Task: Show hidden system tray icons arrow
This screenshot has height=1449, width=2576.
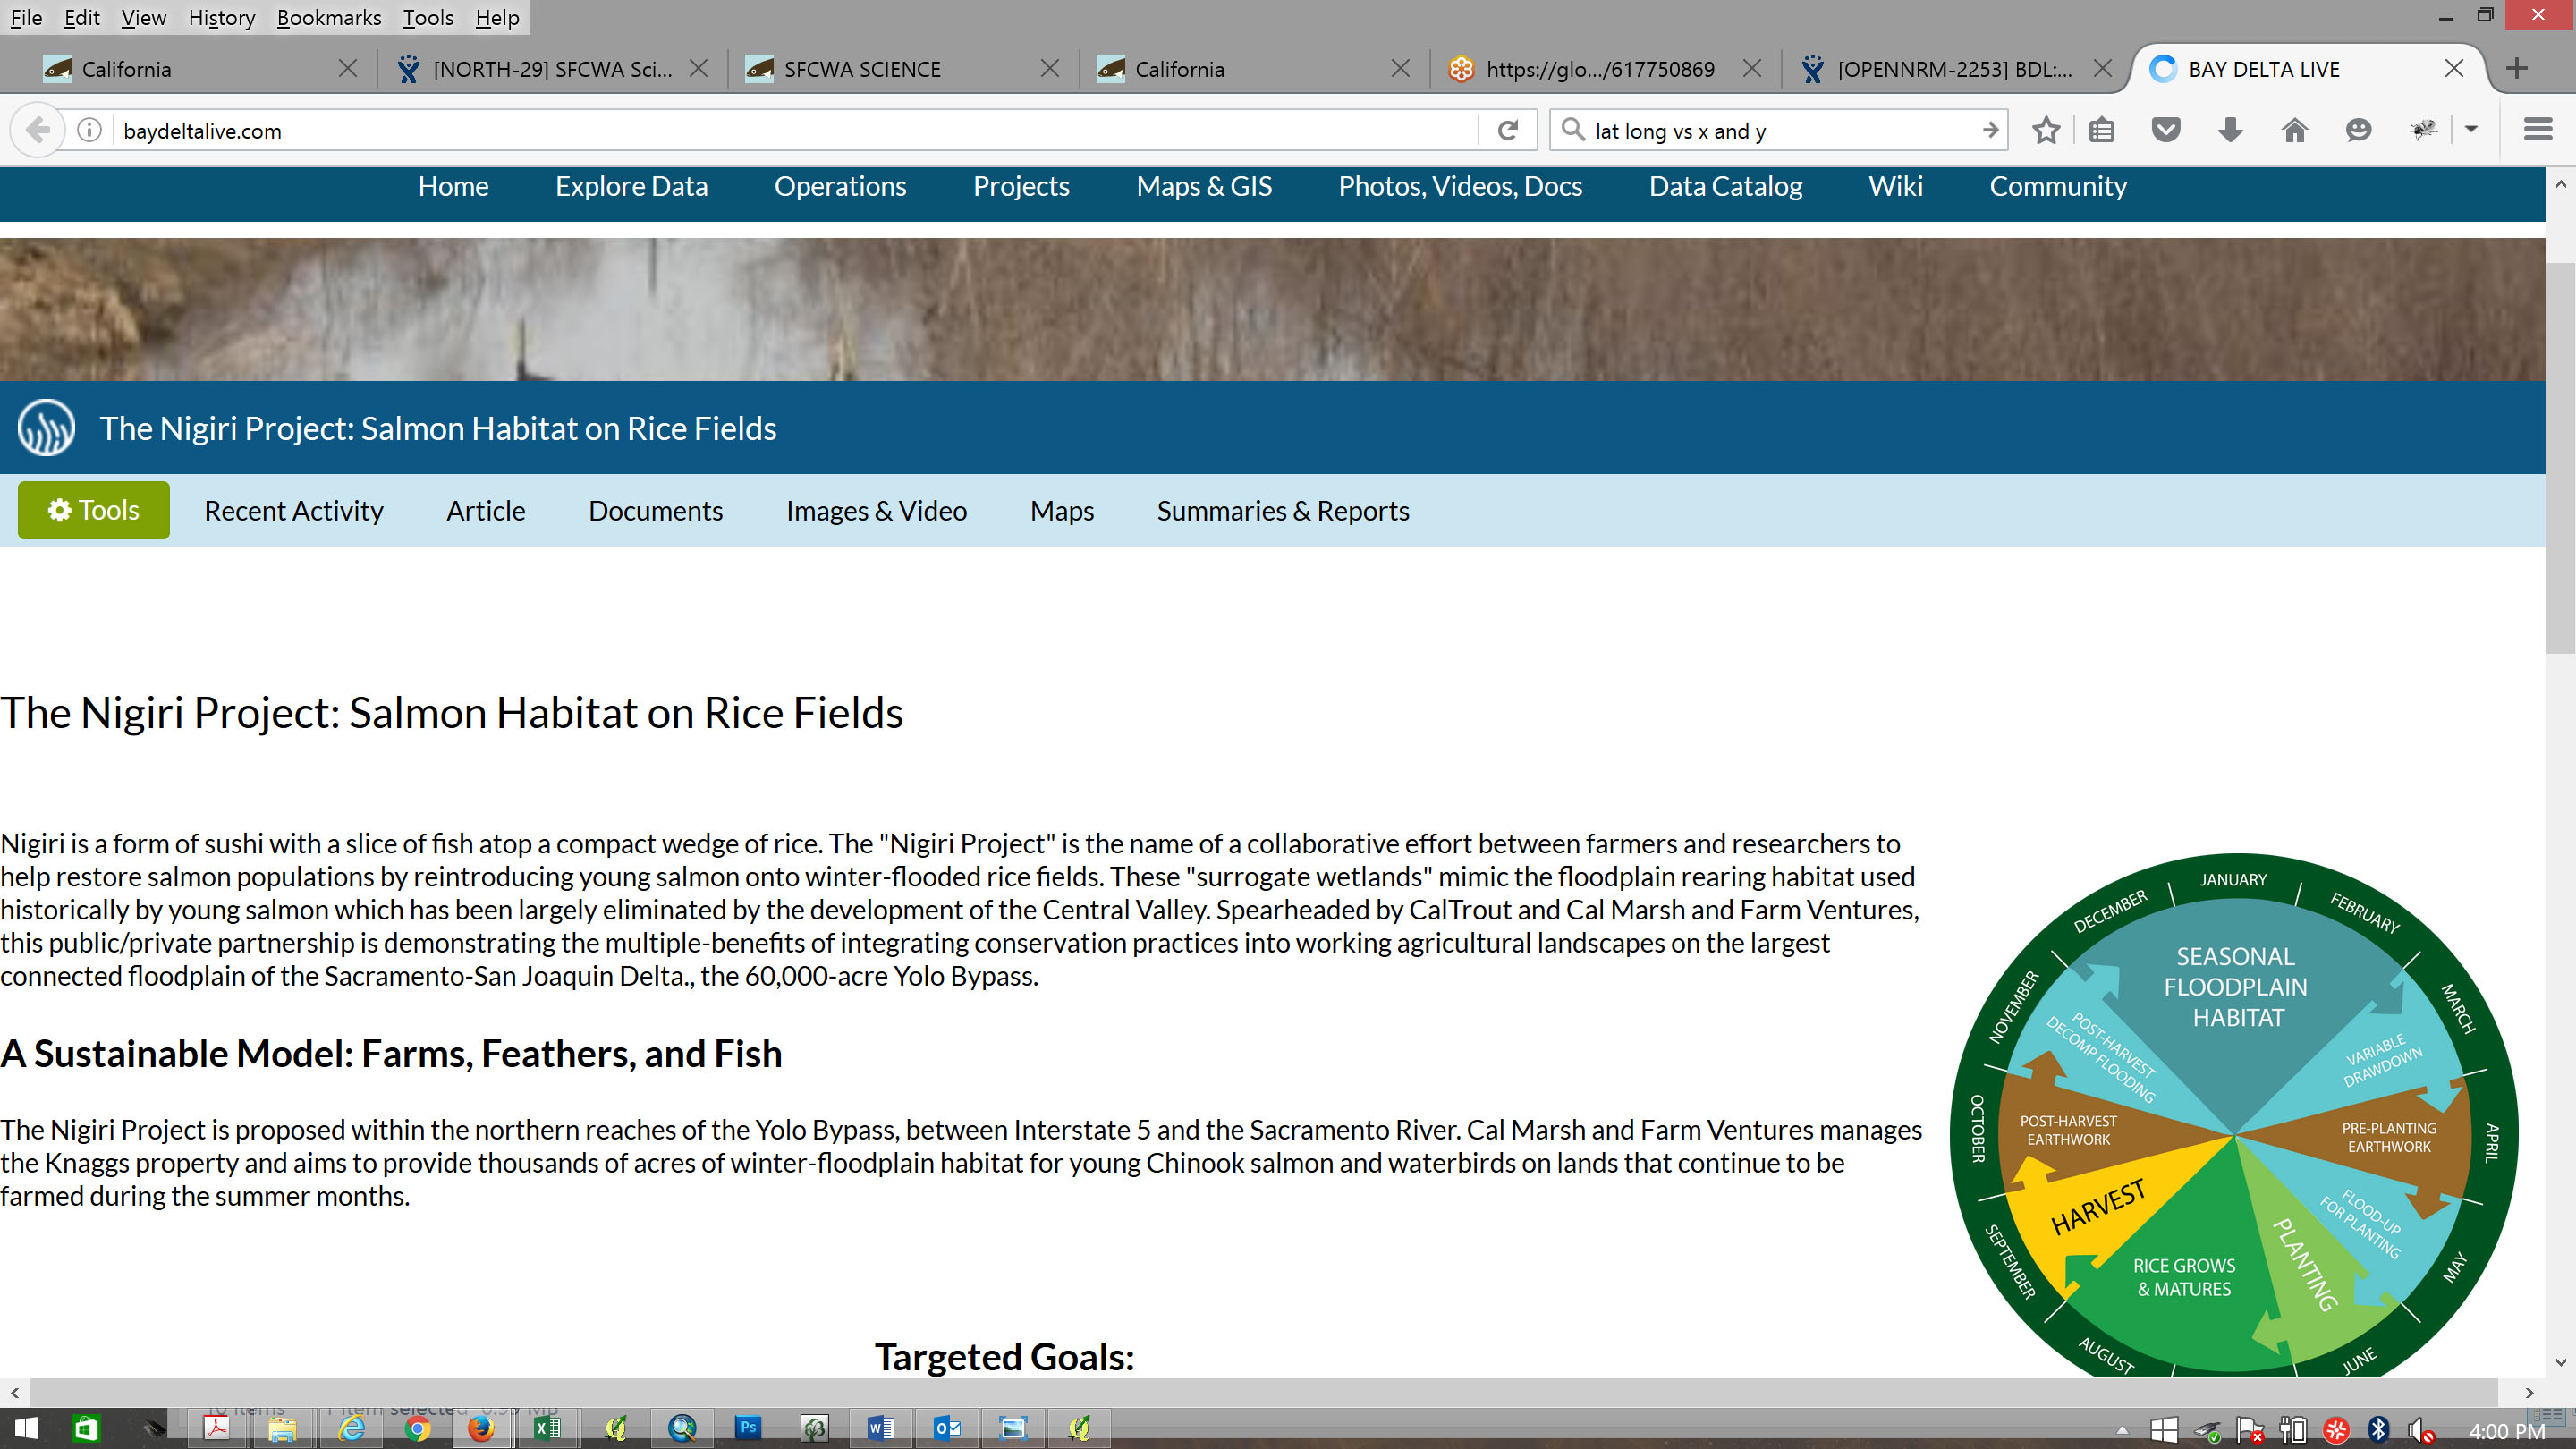Action: 2122,1430
